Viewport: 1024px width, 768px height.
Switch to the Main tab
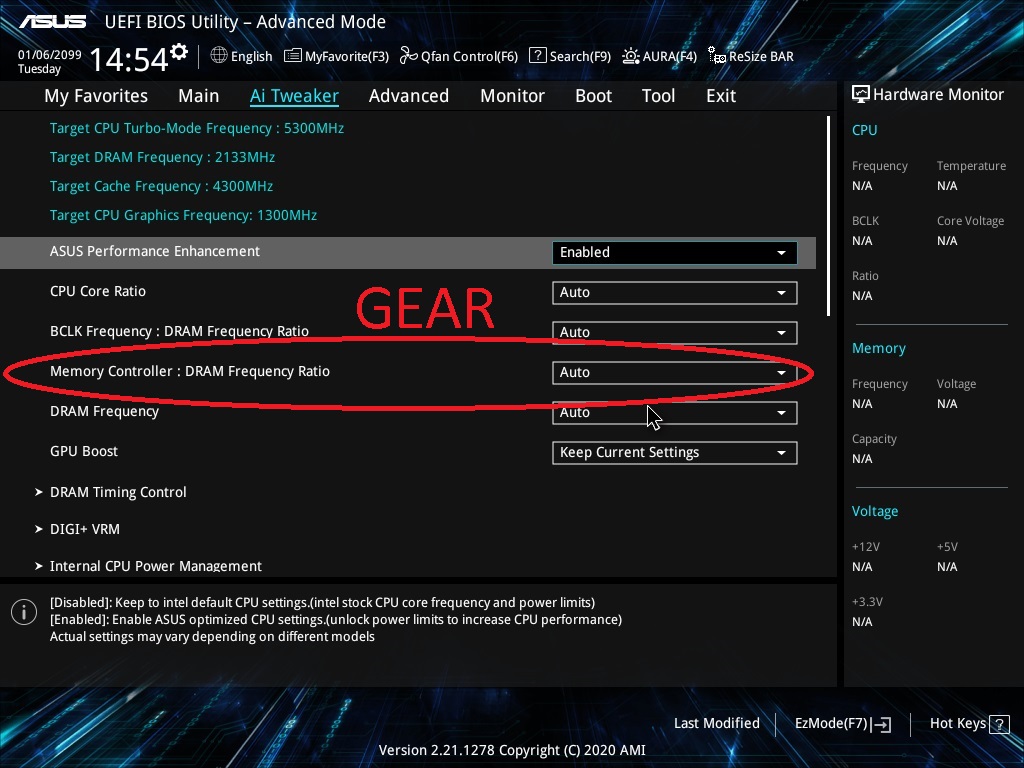click(199, 96)
